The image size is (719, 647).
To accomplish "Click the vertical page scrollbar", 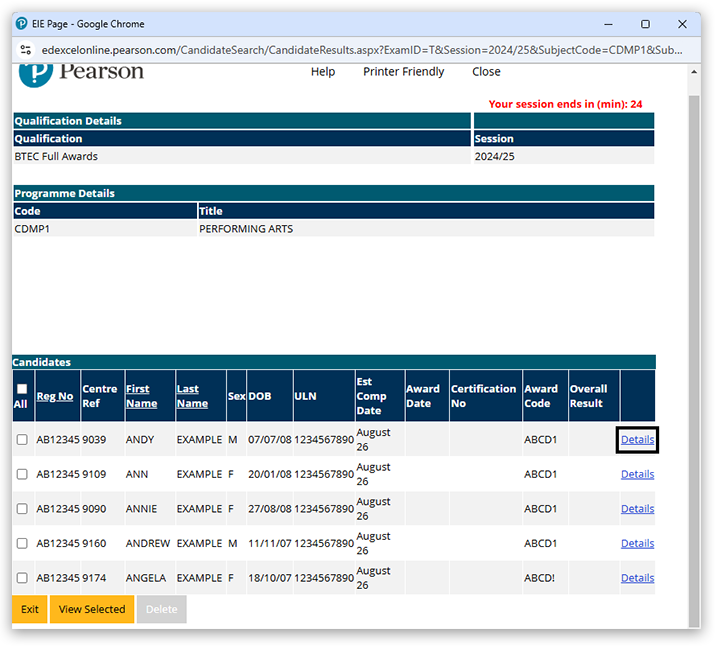I will coord(695,350).
